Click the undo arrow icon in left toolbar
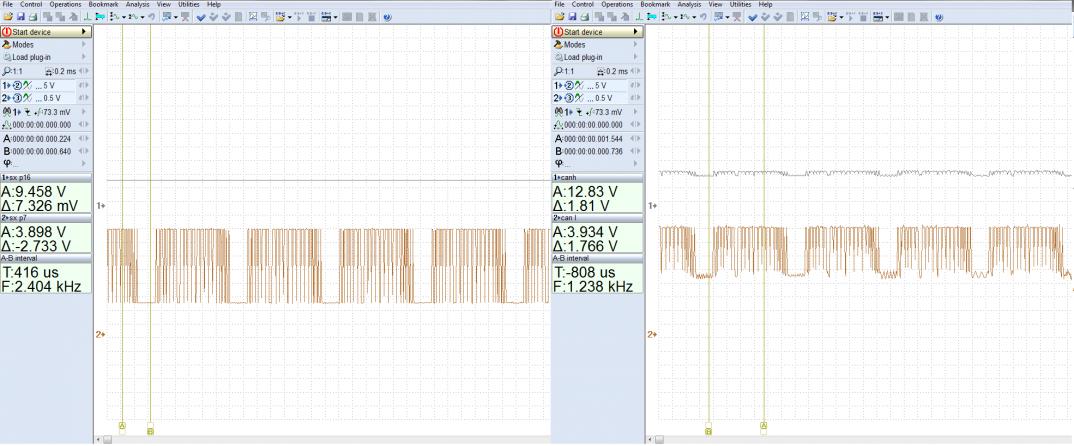1074x446 pixels. coord(151,17)
